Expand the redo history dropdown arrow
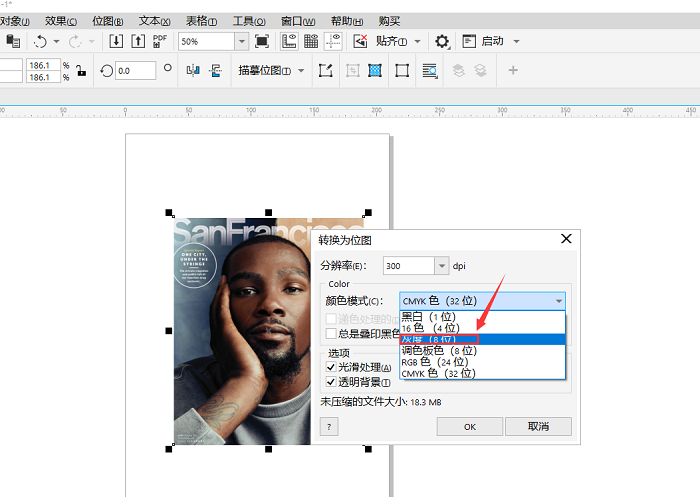The height and width of the screenshot is (497, 700). click(92, 42)
